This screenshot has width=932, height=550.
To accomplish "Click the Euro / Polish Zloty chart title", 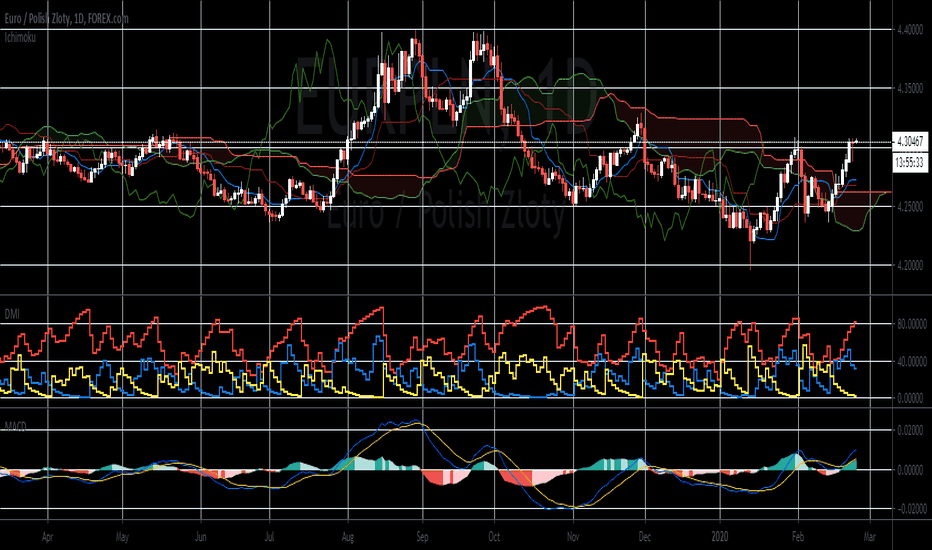I will 66,18.
